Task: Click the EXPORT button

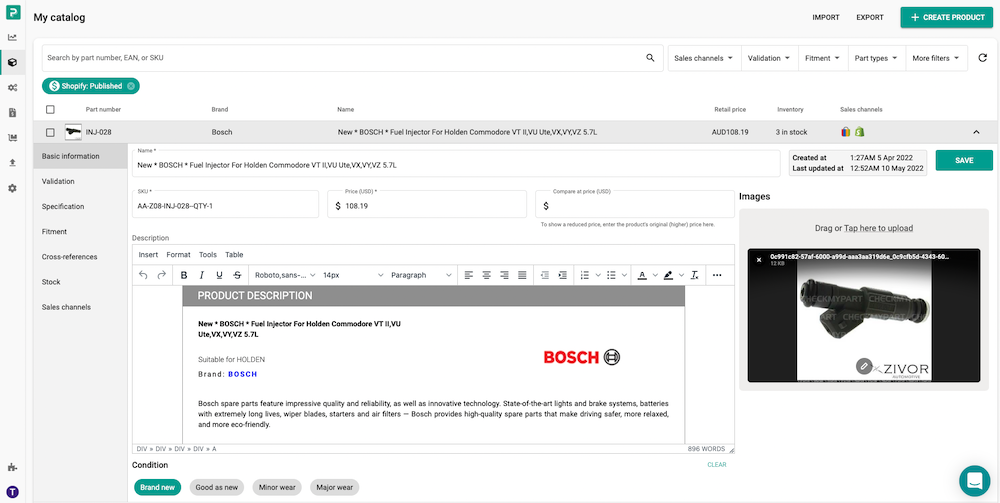Action: tap(870, 18)
